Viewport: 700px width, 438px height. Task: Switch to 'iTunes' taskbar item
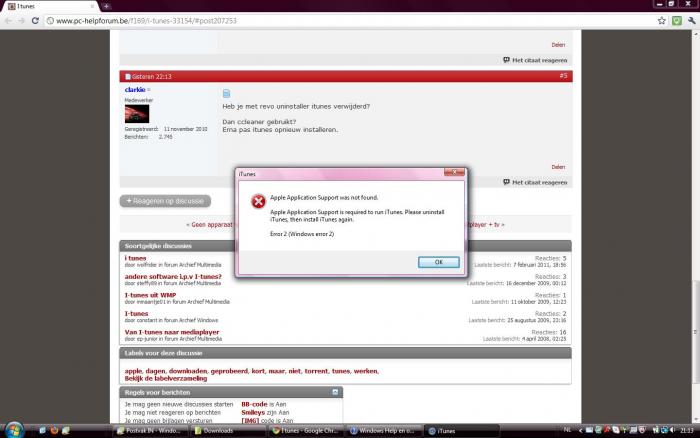coord(462,431)
